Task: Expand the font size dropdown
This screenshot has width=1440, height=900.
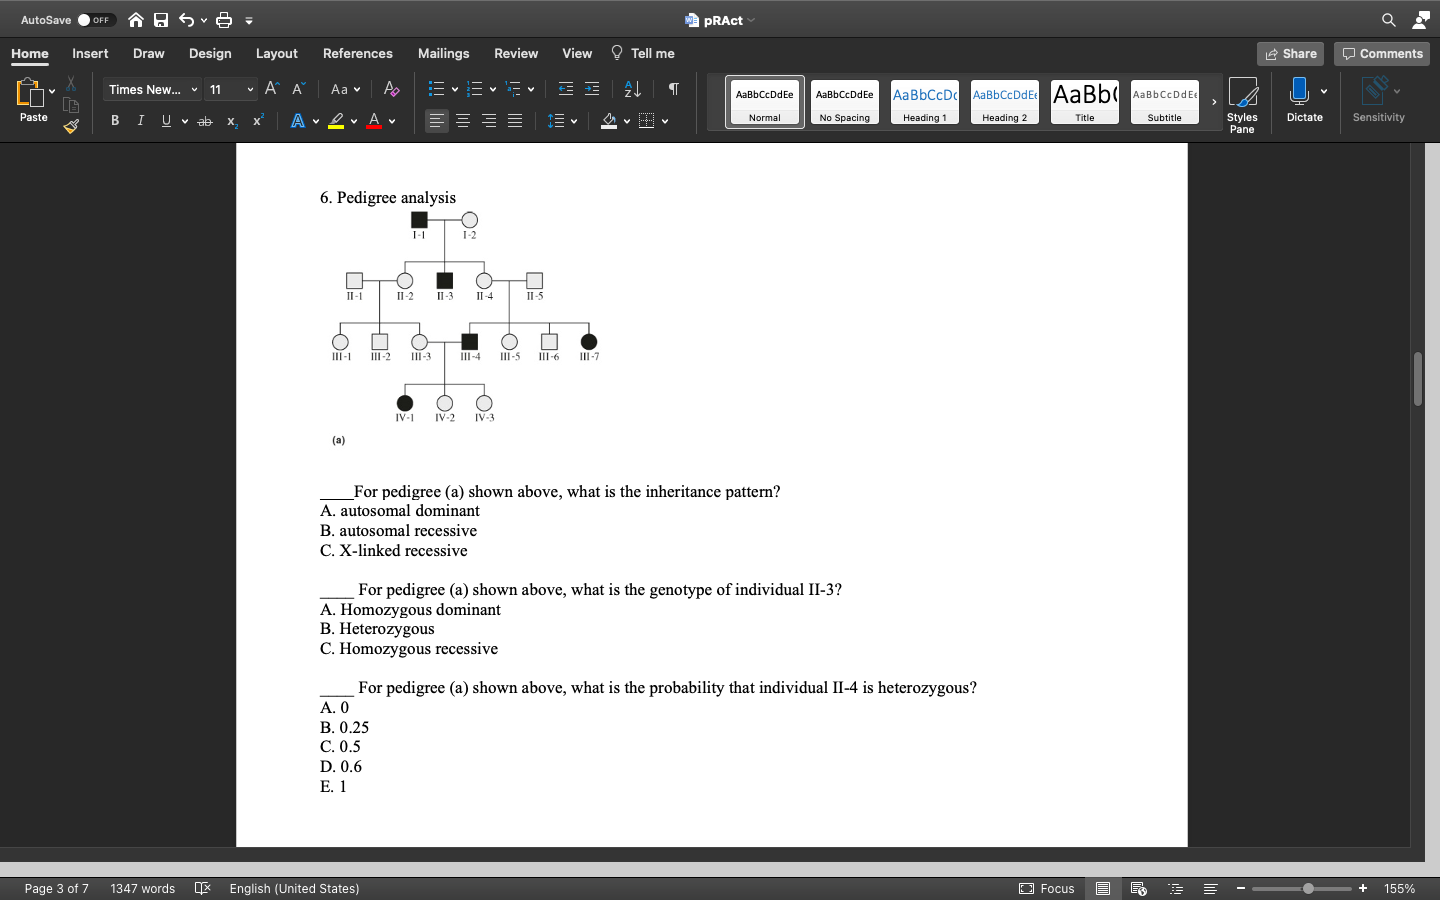Action: pyautogui.click(x=250, y=89)
